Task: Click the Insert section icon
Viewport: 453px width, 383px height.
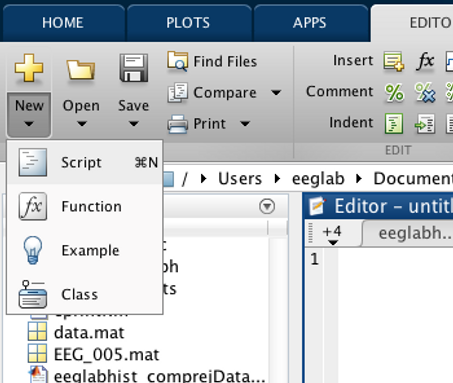Action: tap(394, 62)
